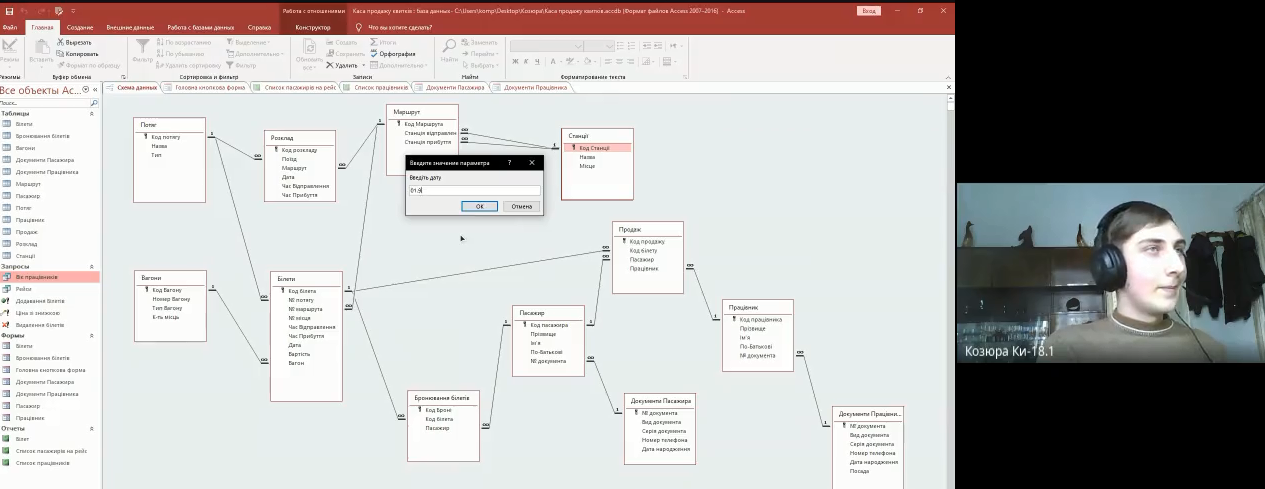Viewport: 1265px width, 489px height.
Task: Click the Вырезать scissors icon
Action: click(59, 43)
